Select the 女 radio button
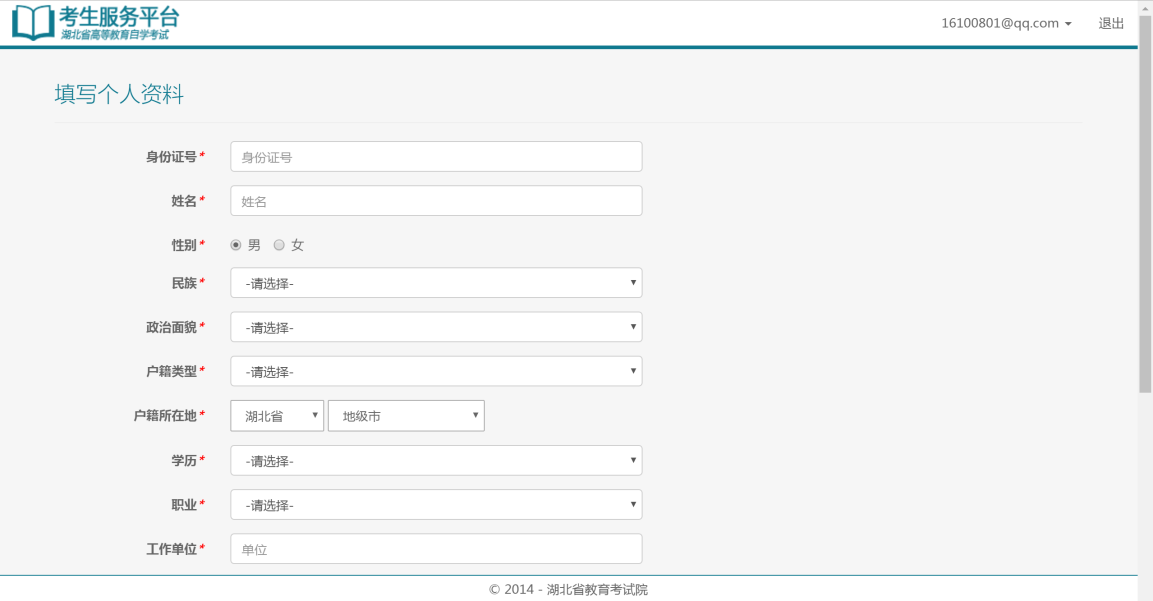1153x601 pixels. tap(279, 245)
